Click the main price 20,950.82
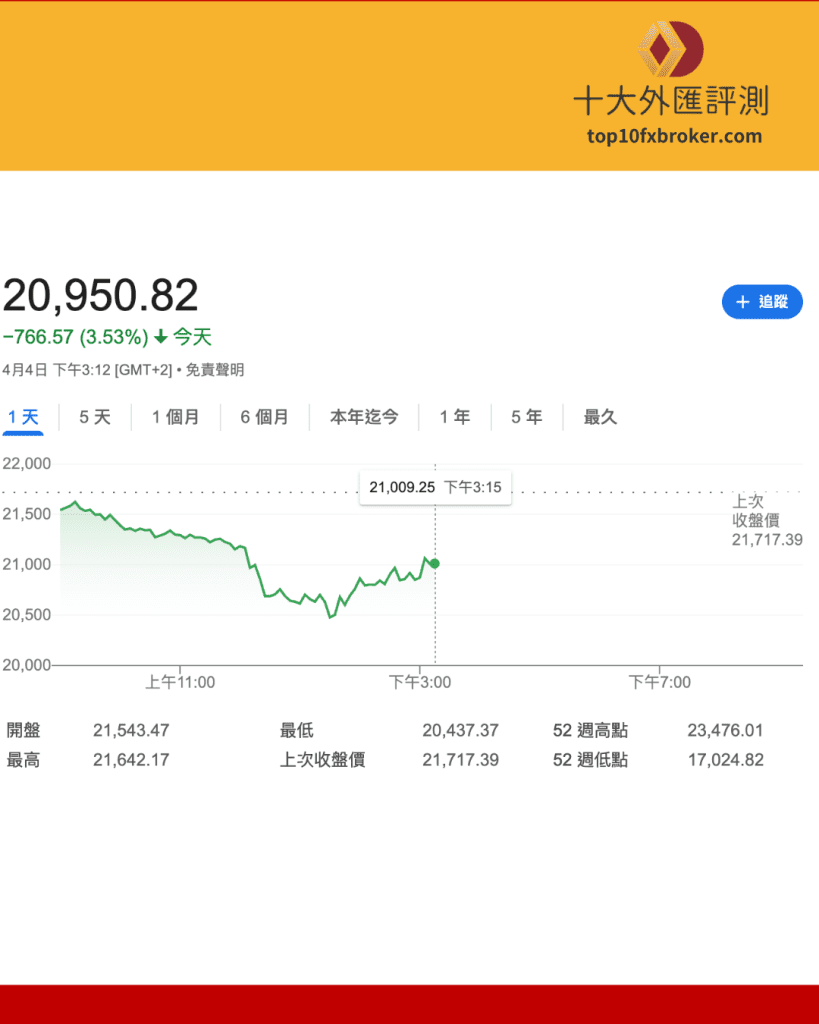Viewport: 819px width, 1024px height. [x=101, y=295]
